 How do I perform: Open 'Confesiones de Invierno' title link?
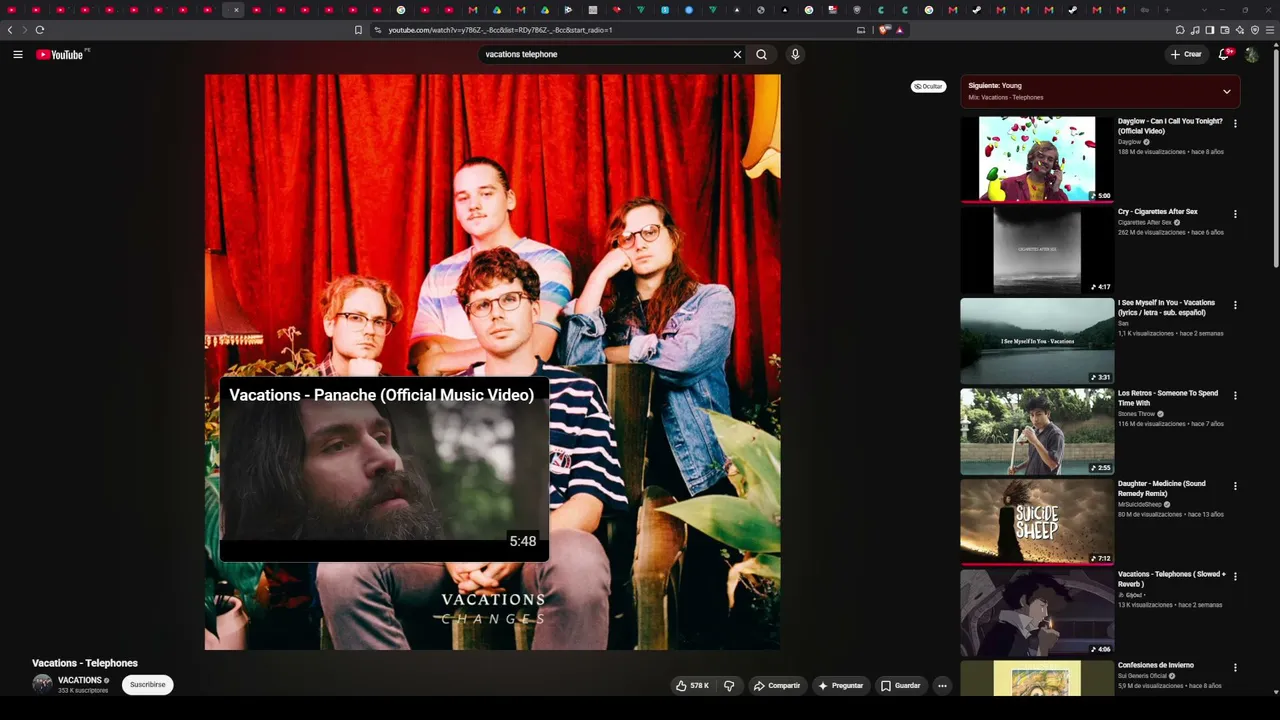(1156, 665)
